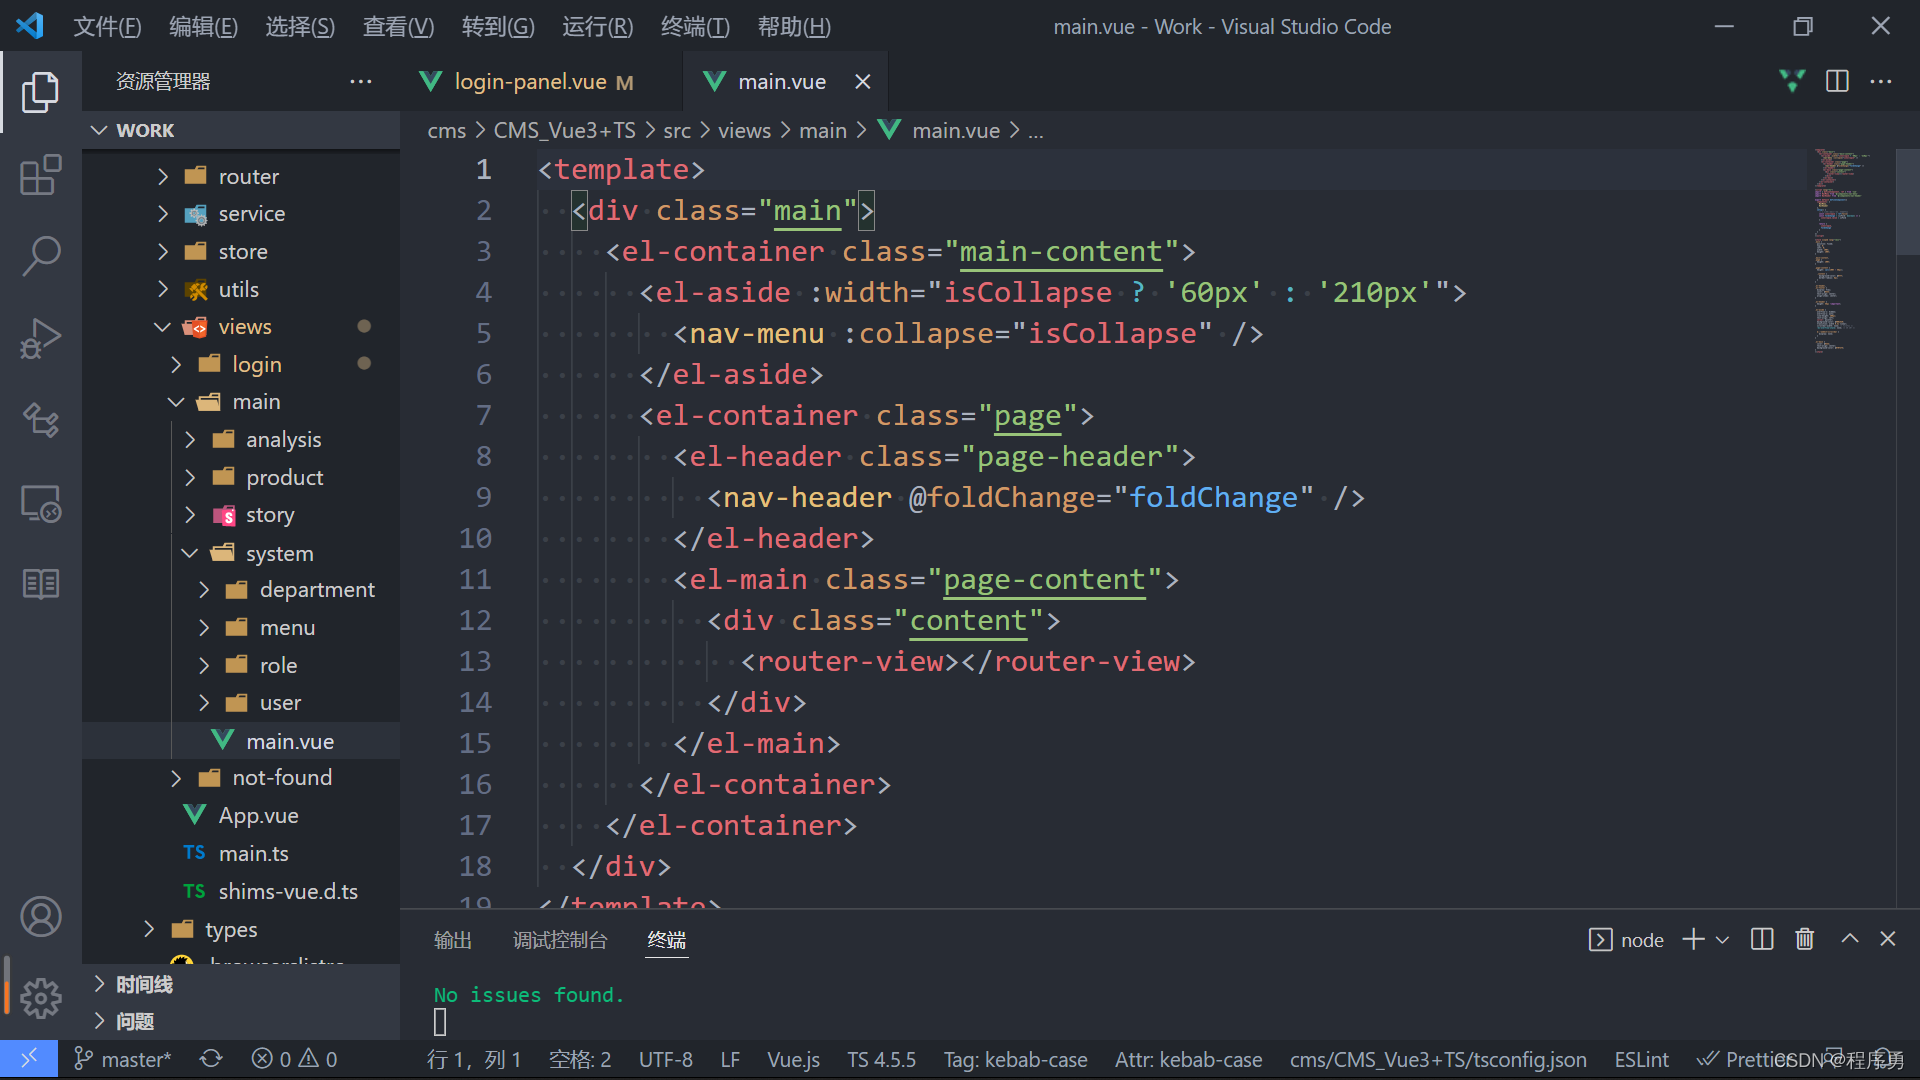Collapse the WORK workspace section
The width and height of the screenshot is (1920, 1080).
(x=240, y=130)
